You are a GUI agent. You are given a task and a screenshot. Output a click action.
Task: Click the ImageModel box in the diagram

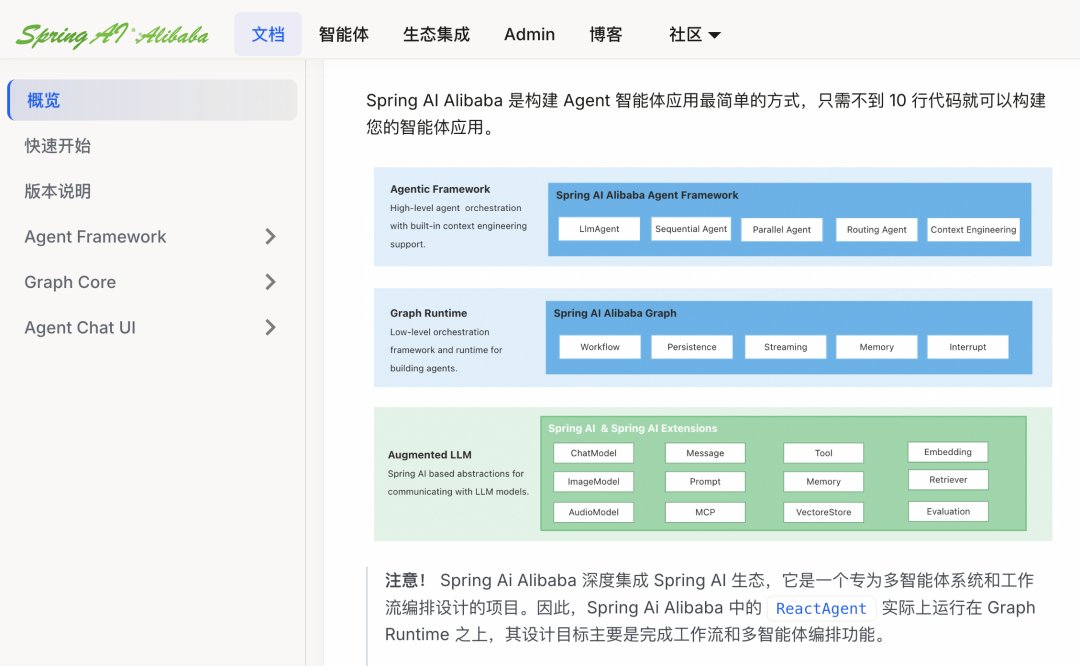594,481
